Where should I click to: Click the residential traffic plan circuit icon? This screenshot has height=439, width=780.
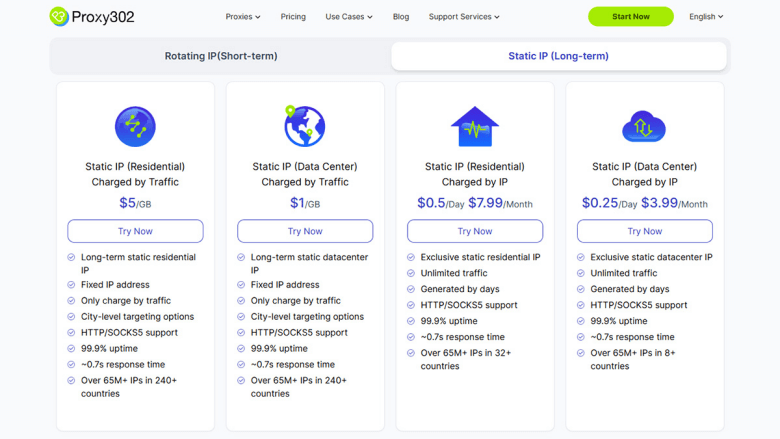[135, 127]
